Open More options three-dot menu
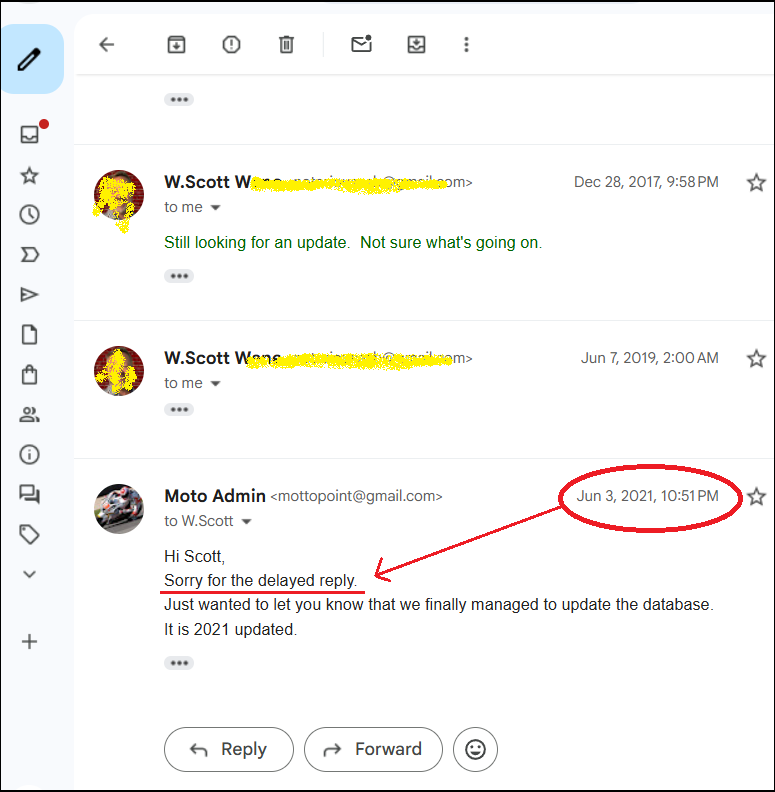The image size is (775, 792). [466, 44]
